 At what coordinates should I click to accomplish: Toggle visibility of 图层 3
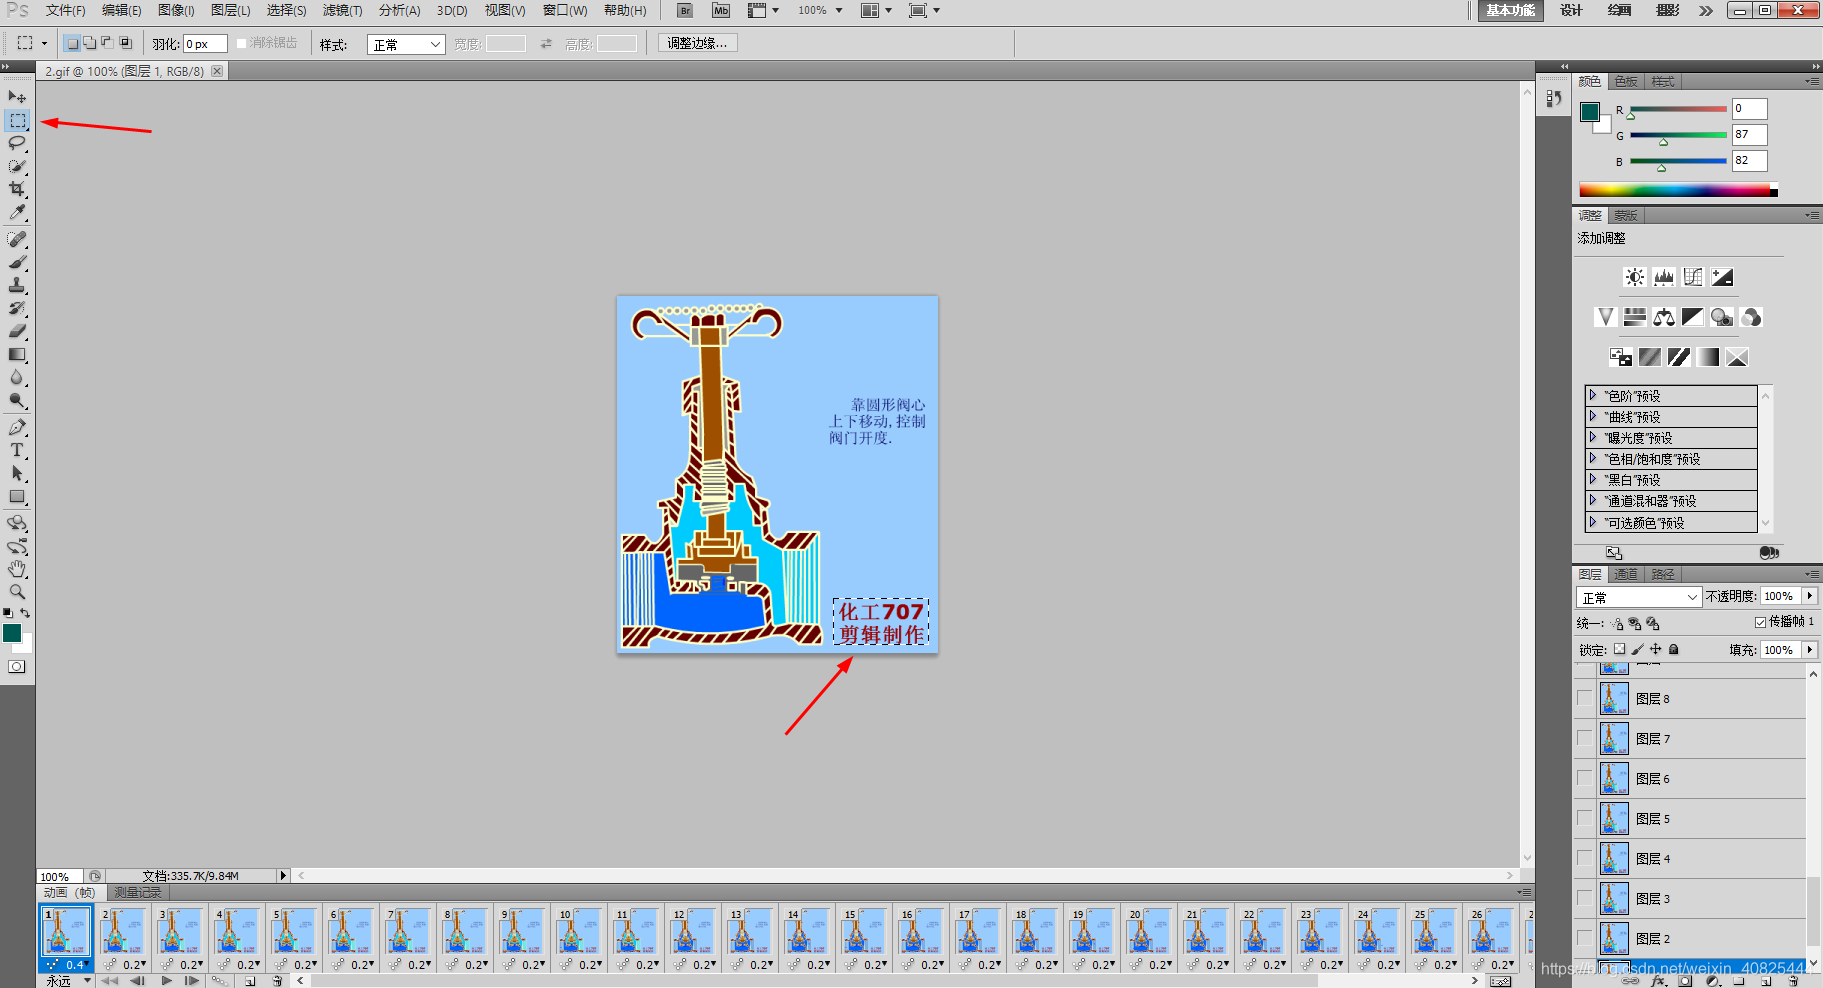[x=1584, y=898]
